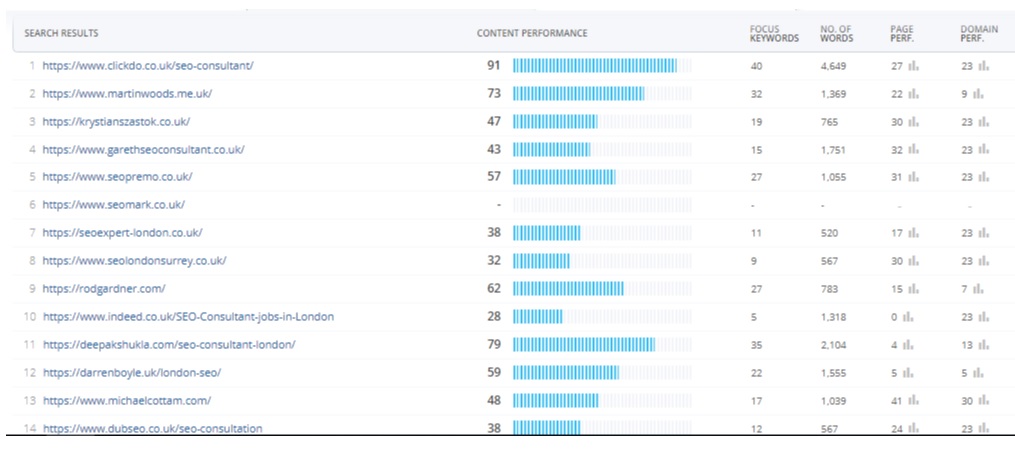The image size is (1015, 466).
Task: Sort by Content Performance column header
Action: [x=532, y=33]
